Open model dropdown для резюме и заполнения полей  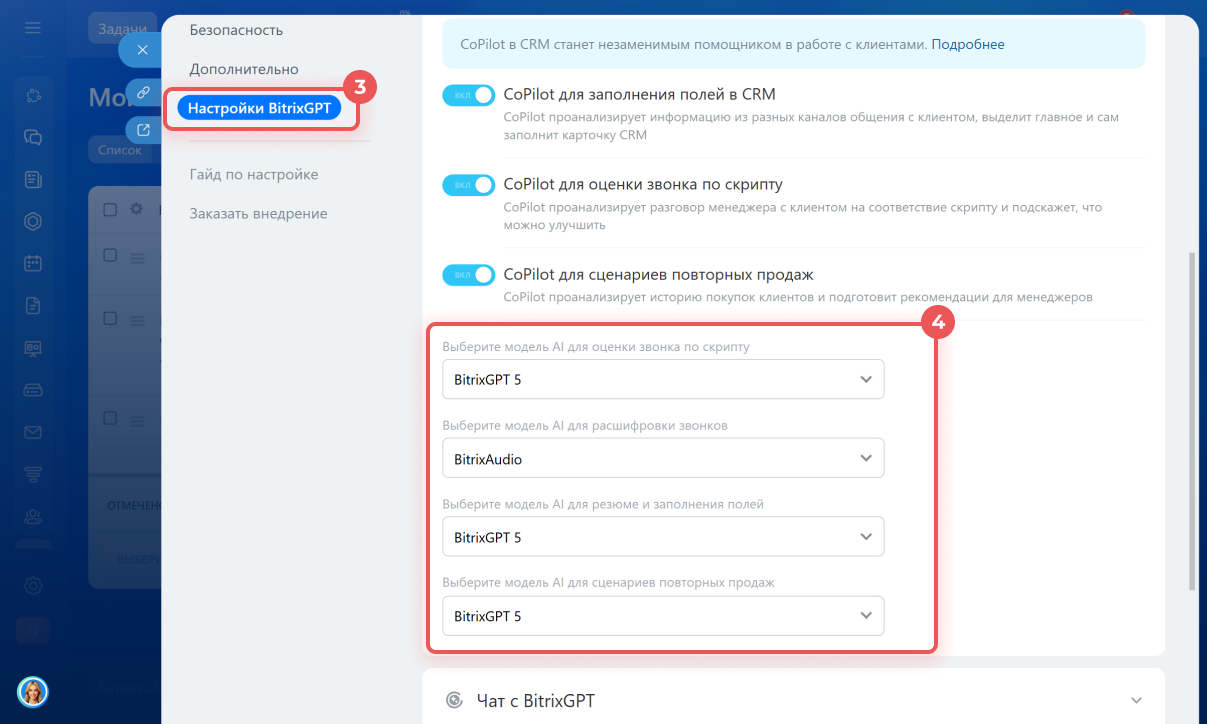point(663,537)
